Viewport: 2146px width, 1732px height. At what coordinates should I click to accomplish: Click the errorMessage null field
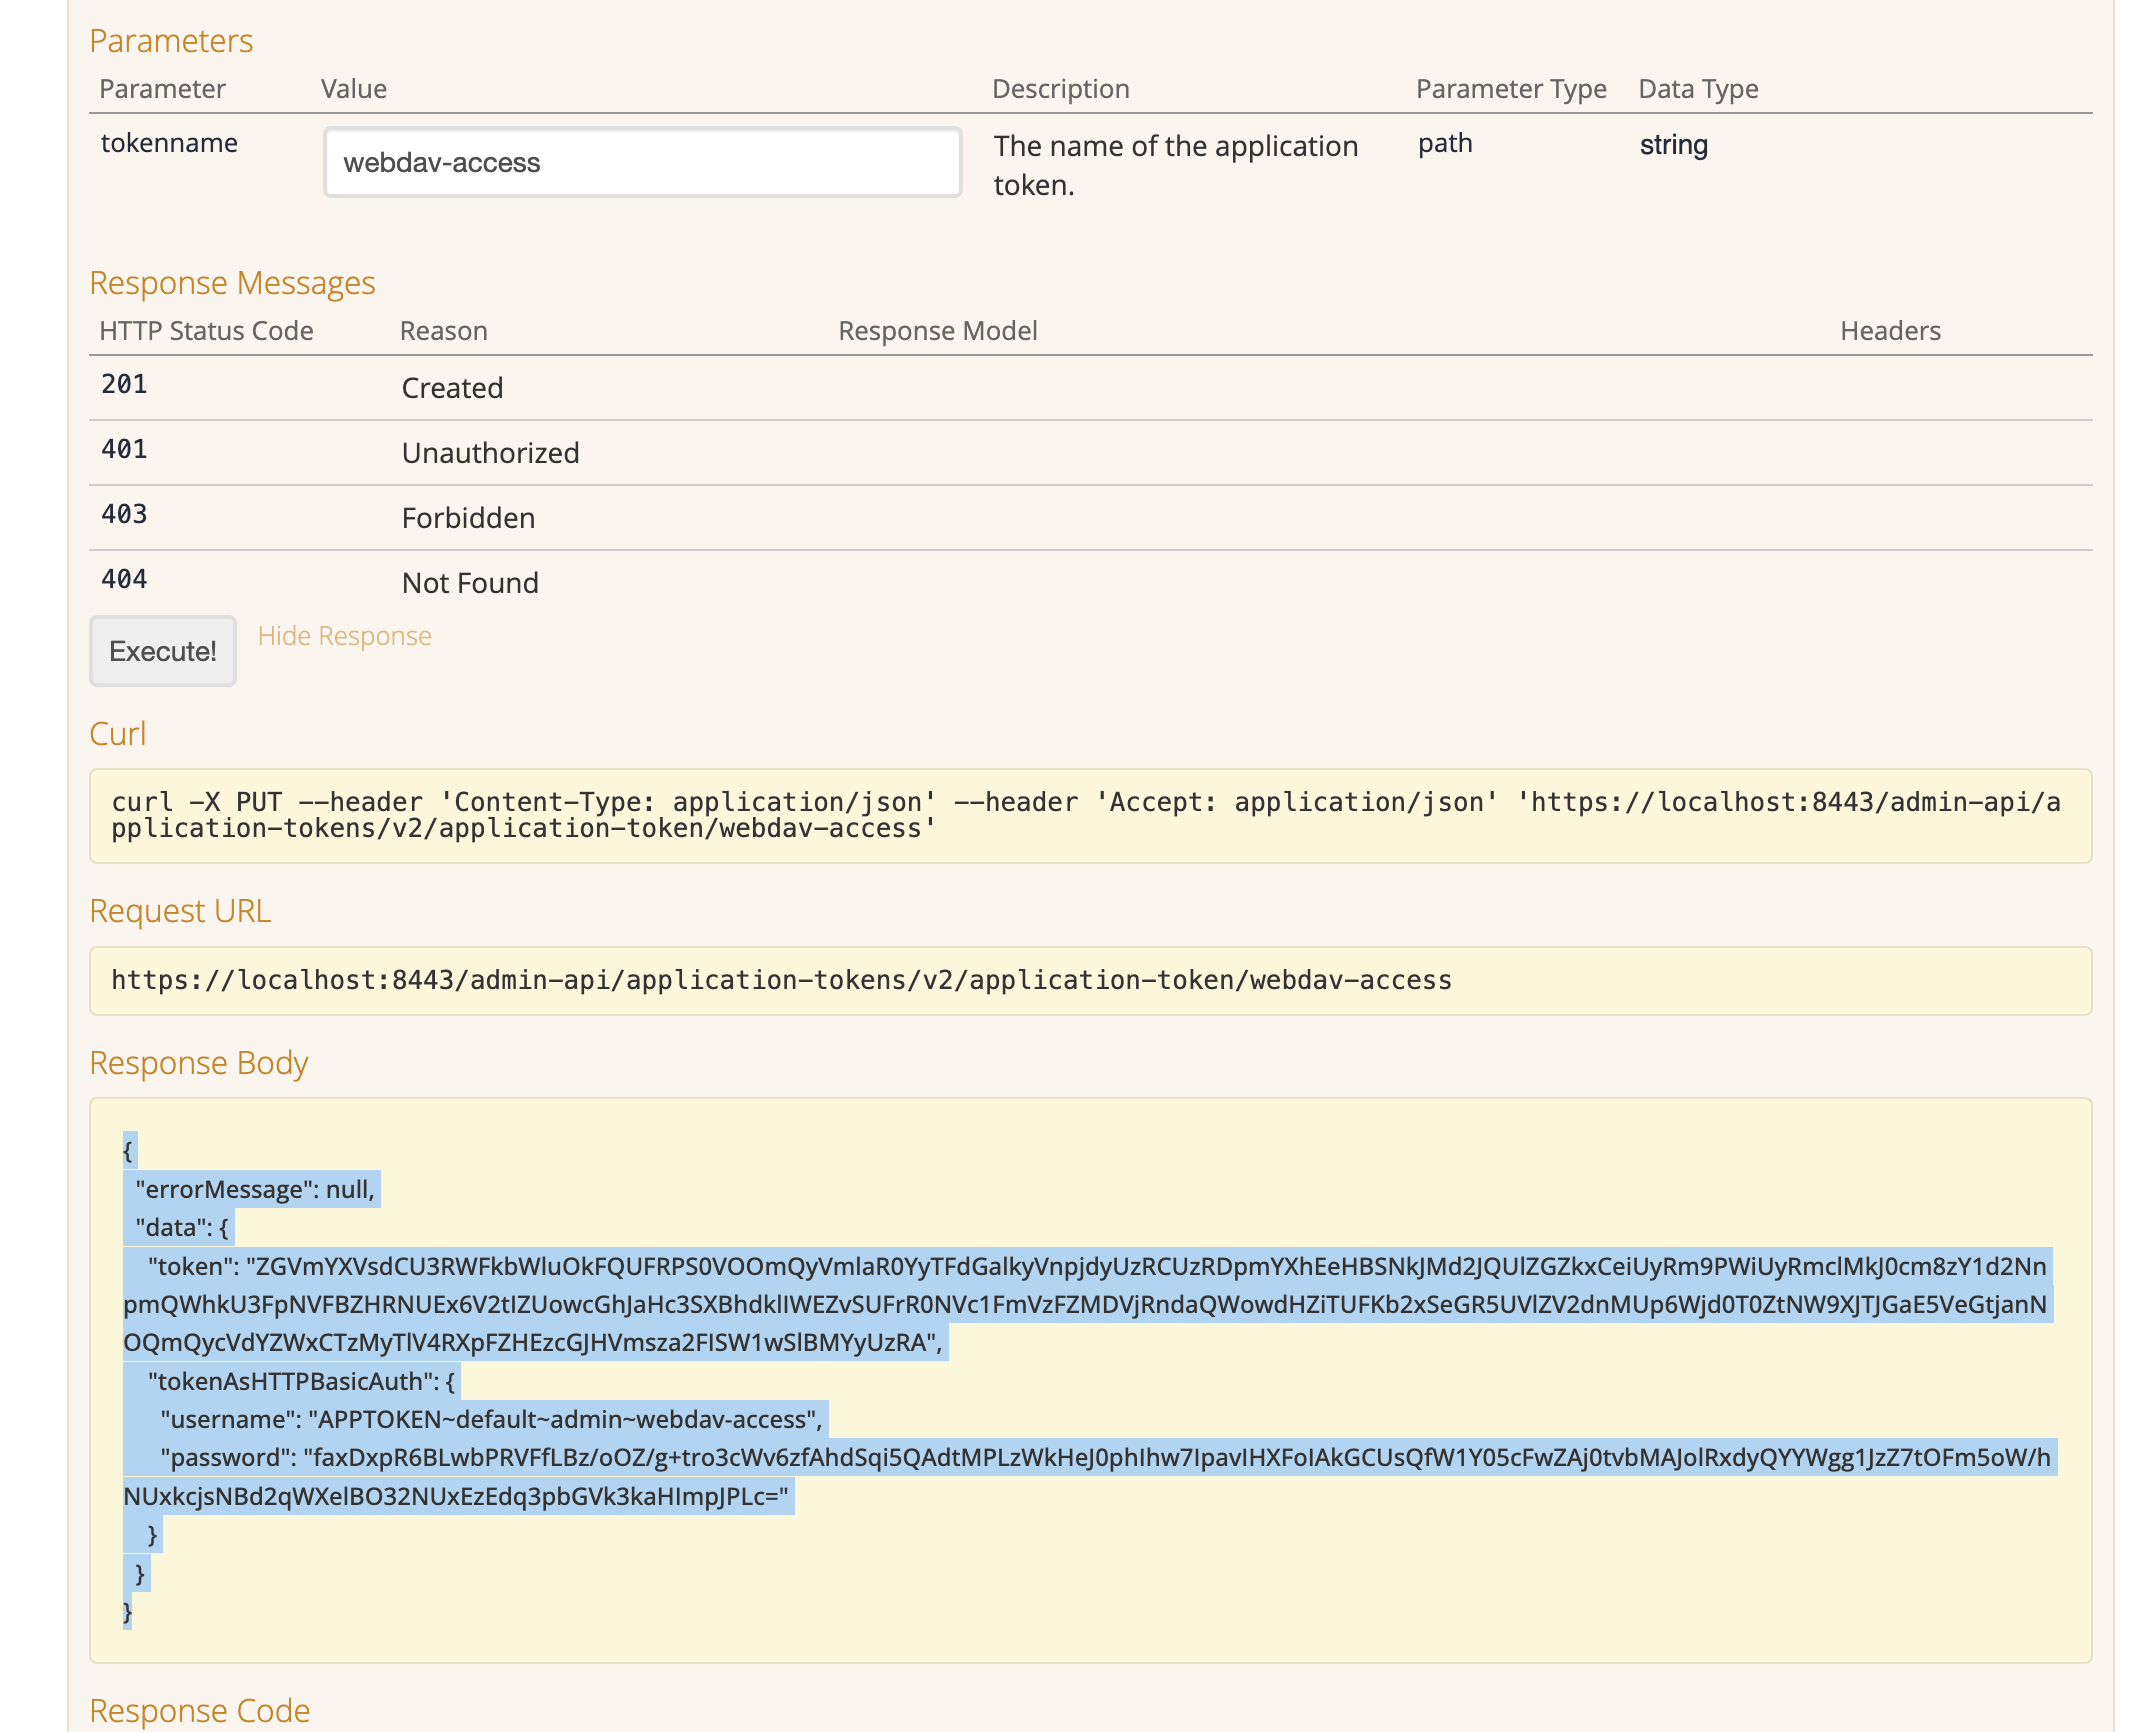254,1189
